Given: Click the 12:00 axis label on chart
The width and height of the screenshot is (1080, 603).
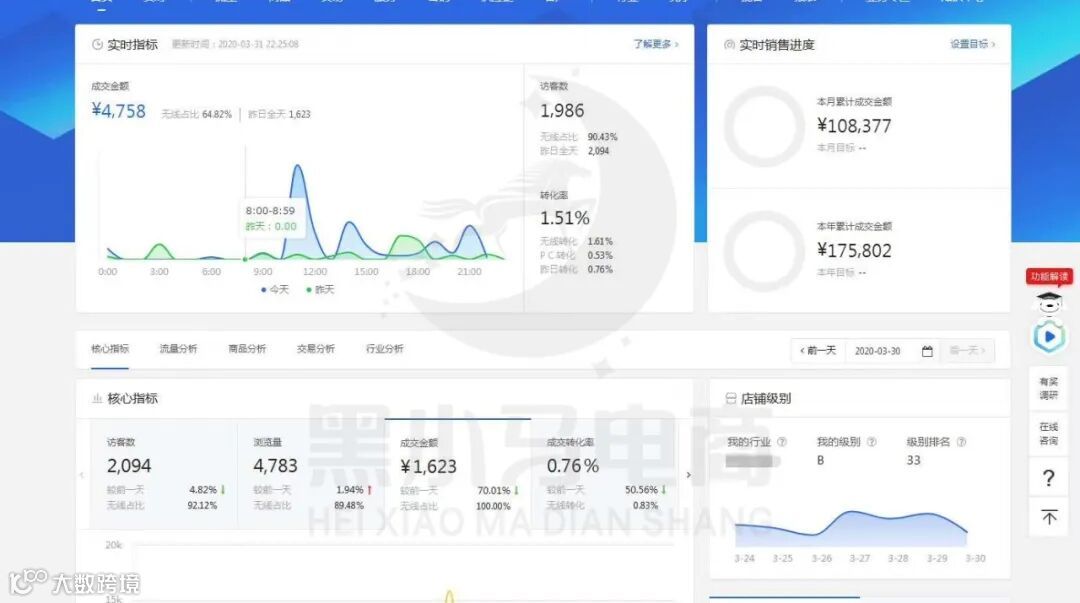Looking at the screenshot, I should tap(315, 272).
